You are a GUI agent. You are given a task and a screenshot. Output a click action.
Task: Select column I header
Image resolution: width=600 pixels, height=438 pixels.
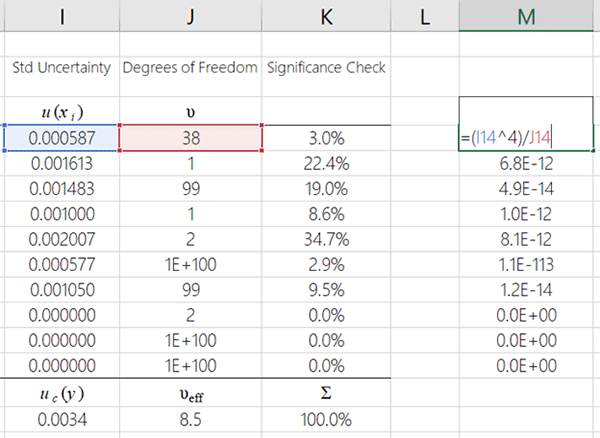[62, 16]
